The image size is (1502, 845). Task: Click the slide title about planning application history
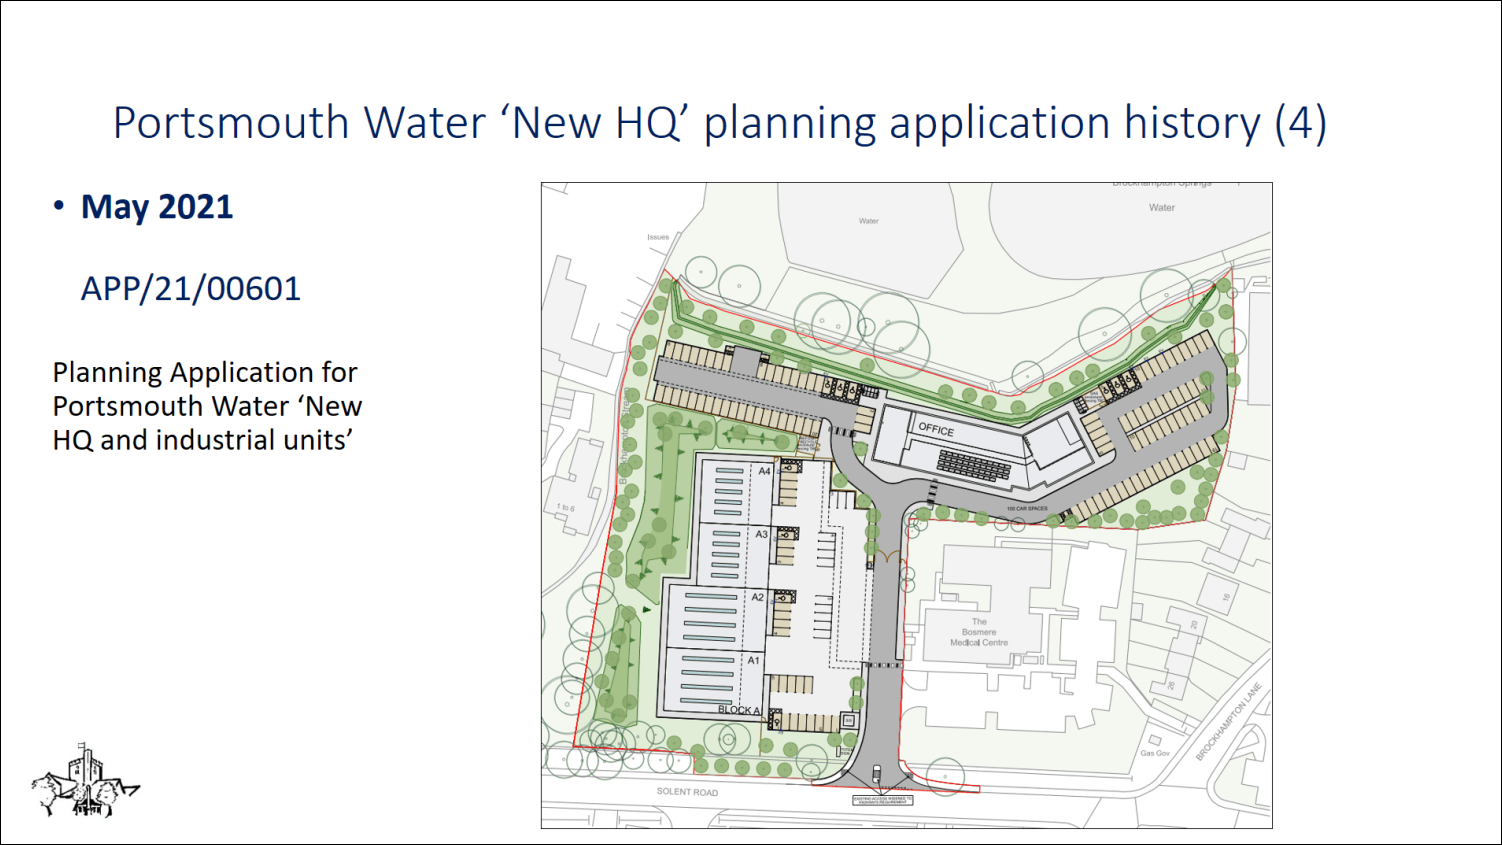719,123
